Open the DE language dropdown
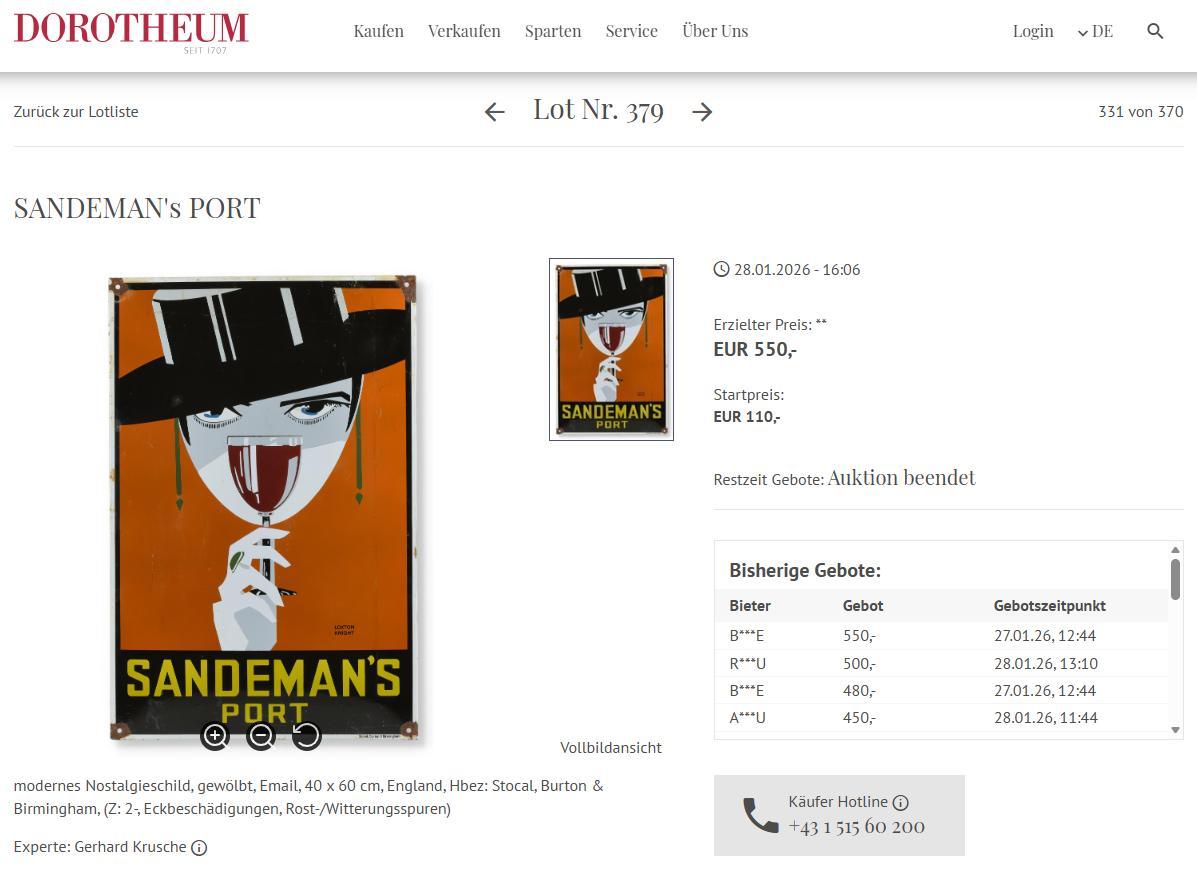 click(x=1095, y=31)
